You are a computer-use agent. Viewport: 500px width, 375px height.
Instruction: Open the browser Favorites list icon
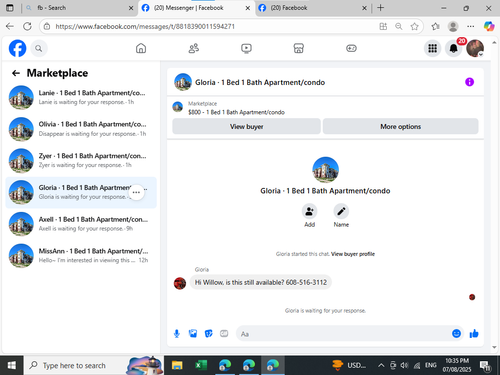(435, 26)
